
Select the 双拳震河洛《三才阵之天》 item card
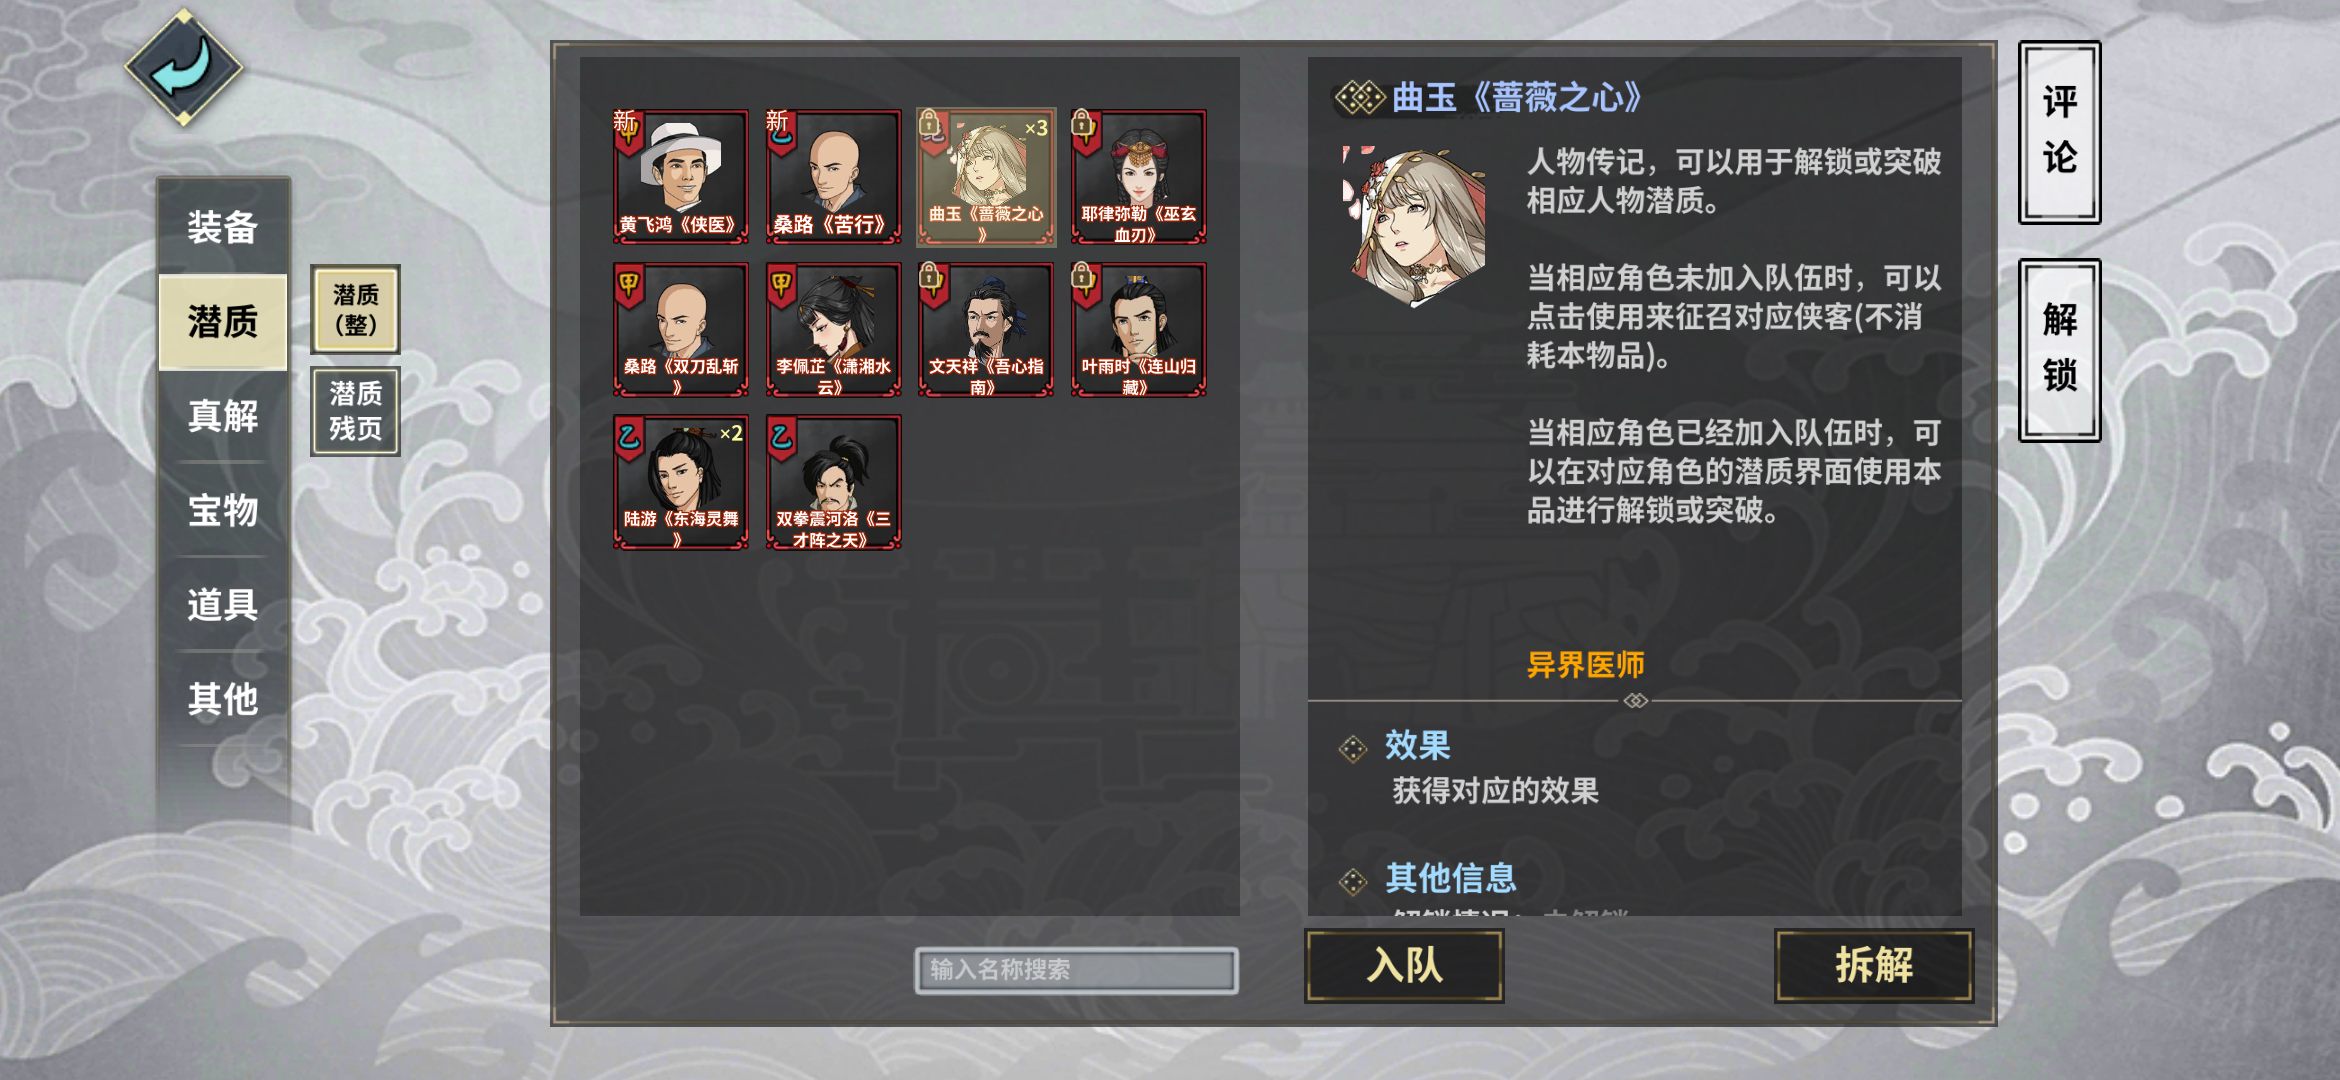pyautogui.click(x=833, y=482)
